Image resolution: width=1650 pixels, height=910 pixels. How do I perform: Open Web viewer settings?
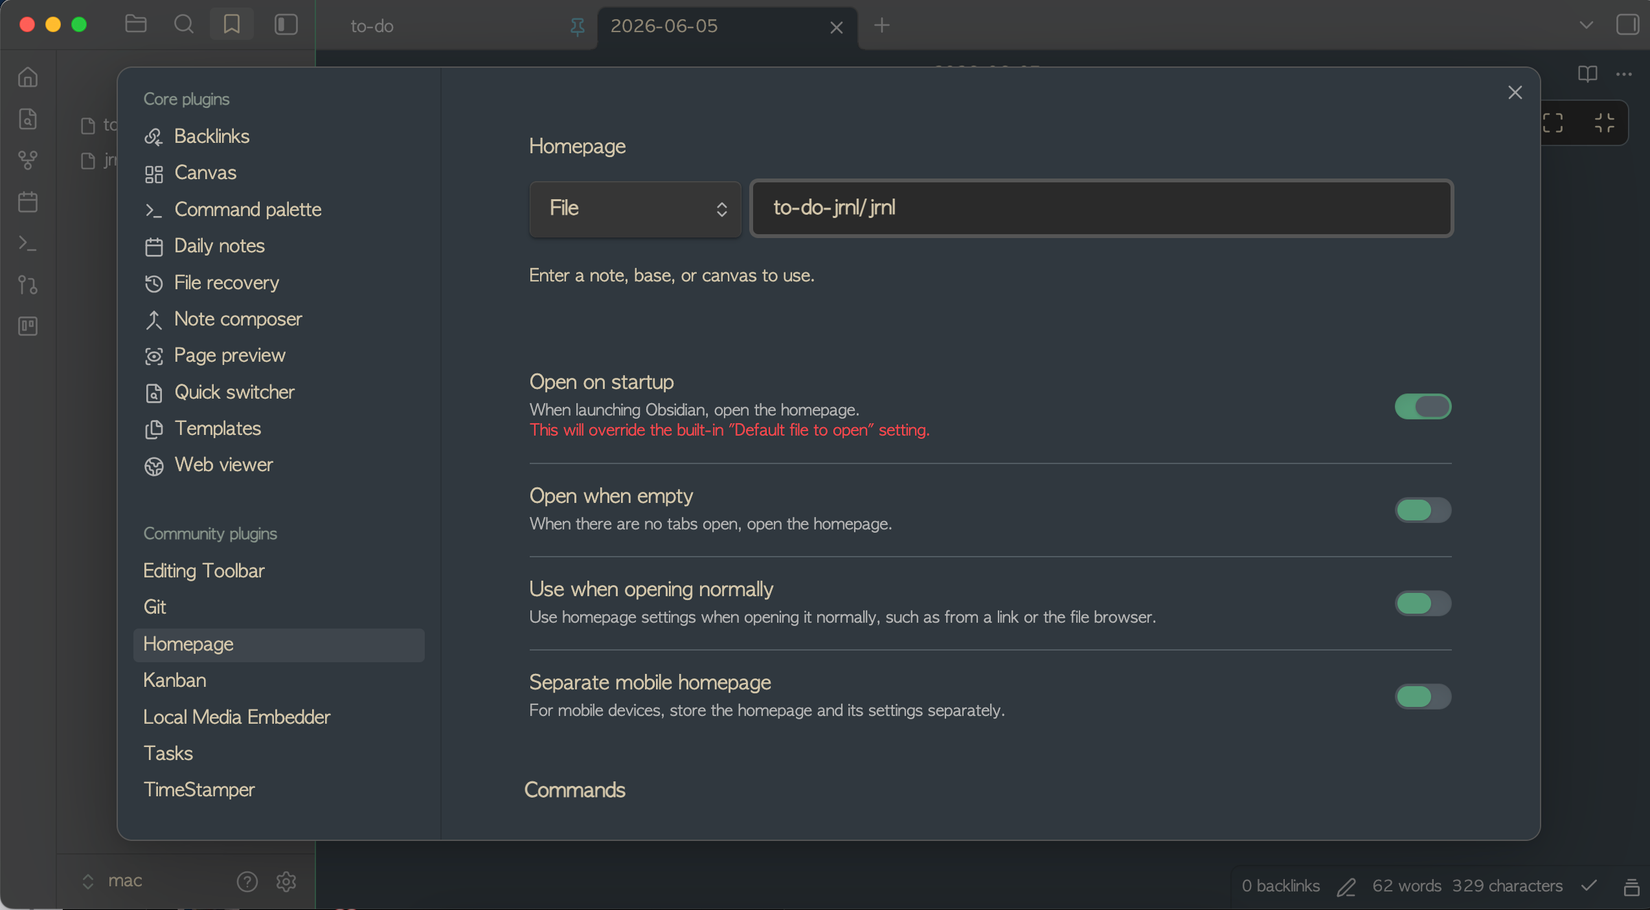tap(278, 465)
